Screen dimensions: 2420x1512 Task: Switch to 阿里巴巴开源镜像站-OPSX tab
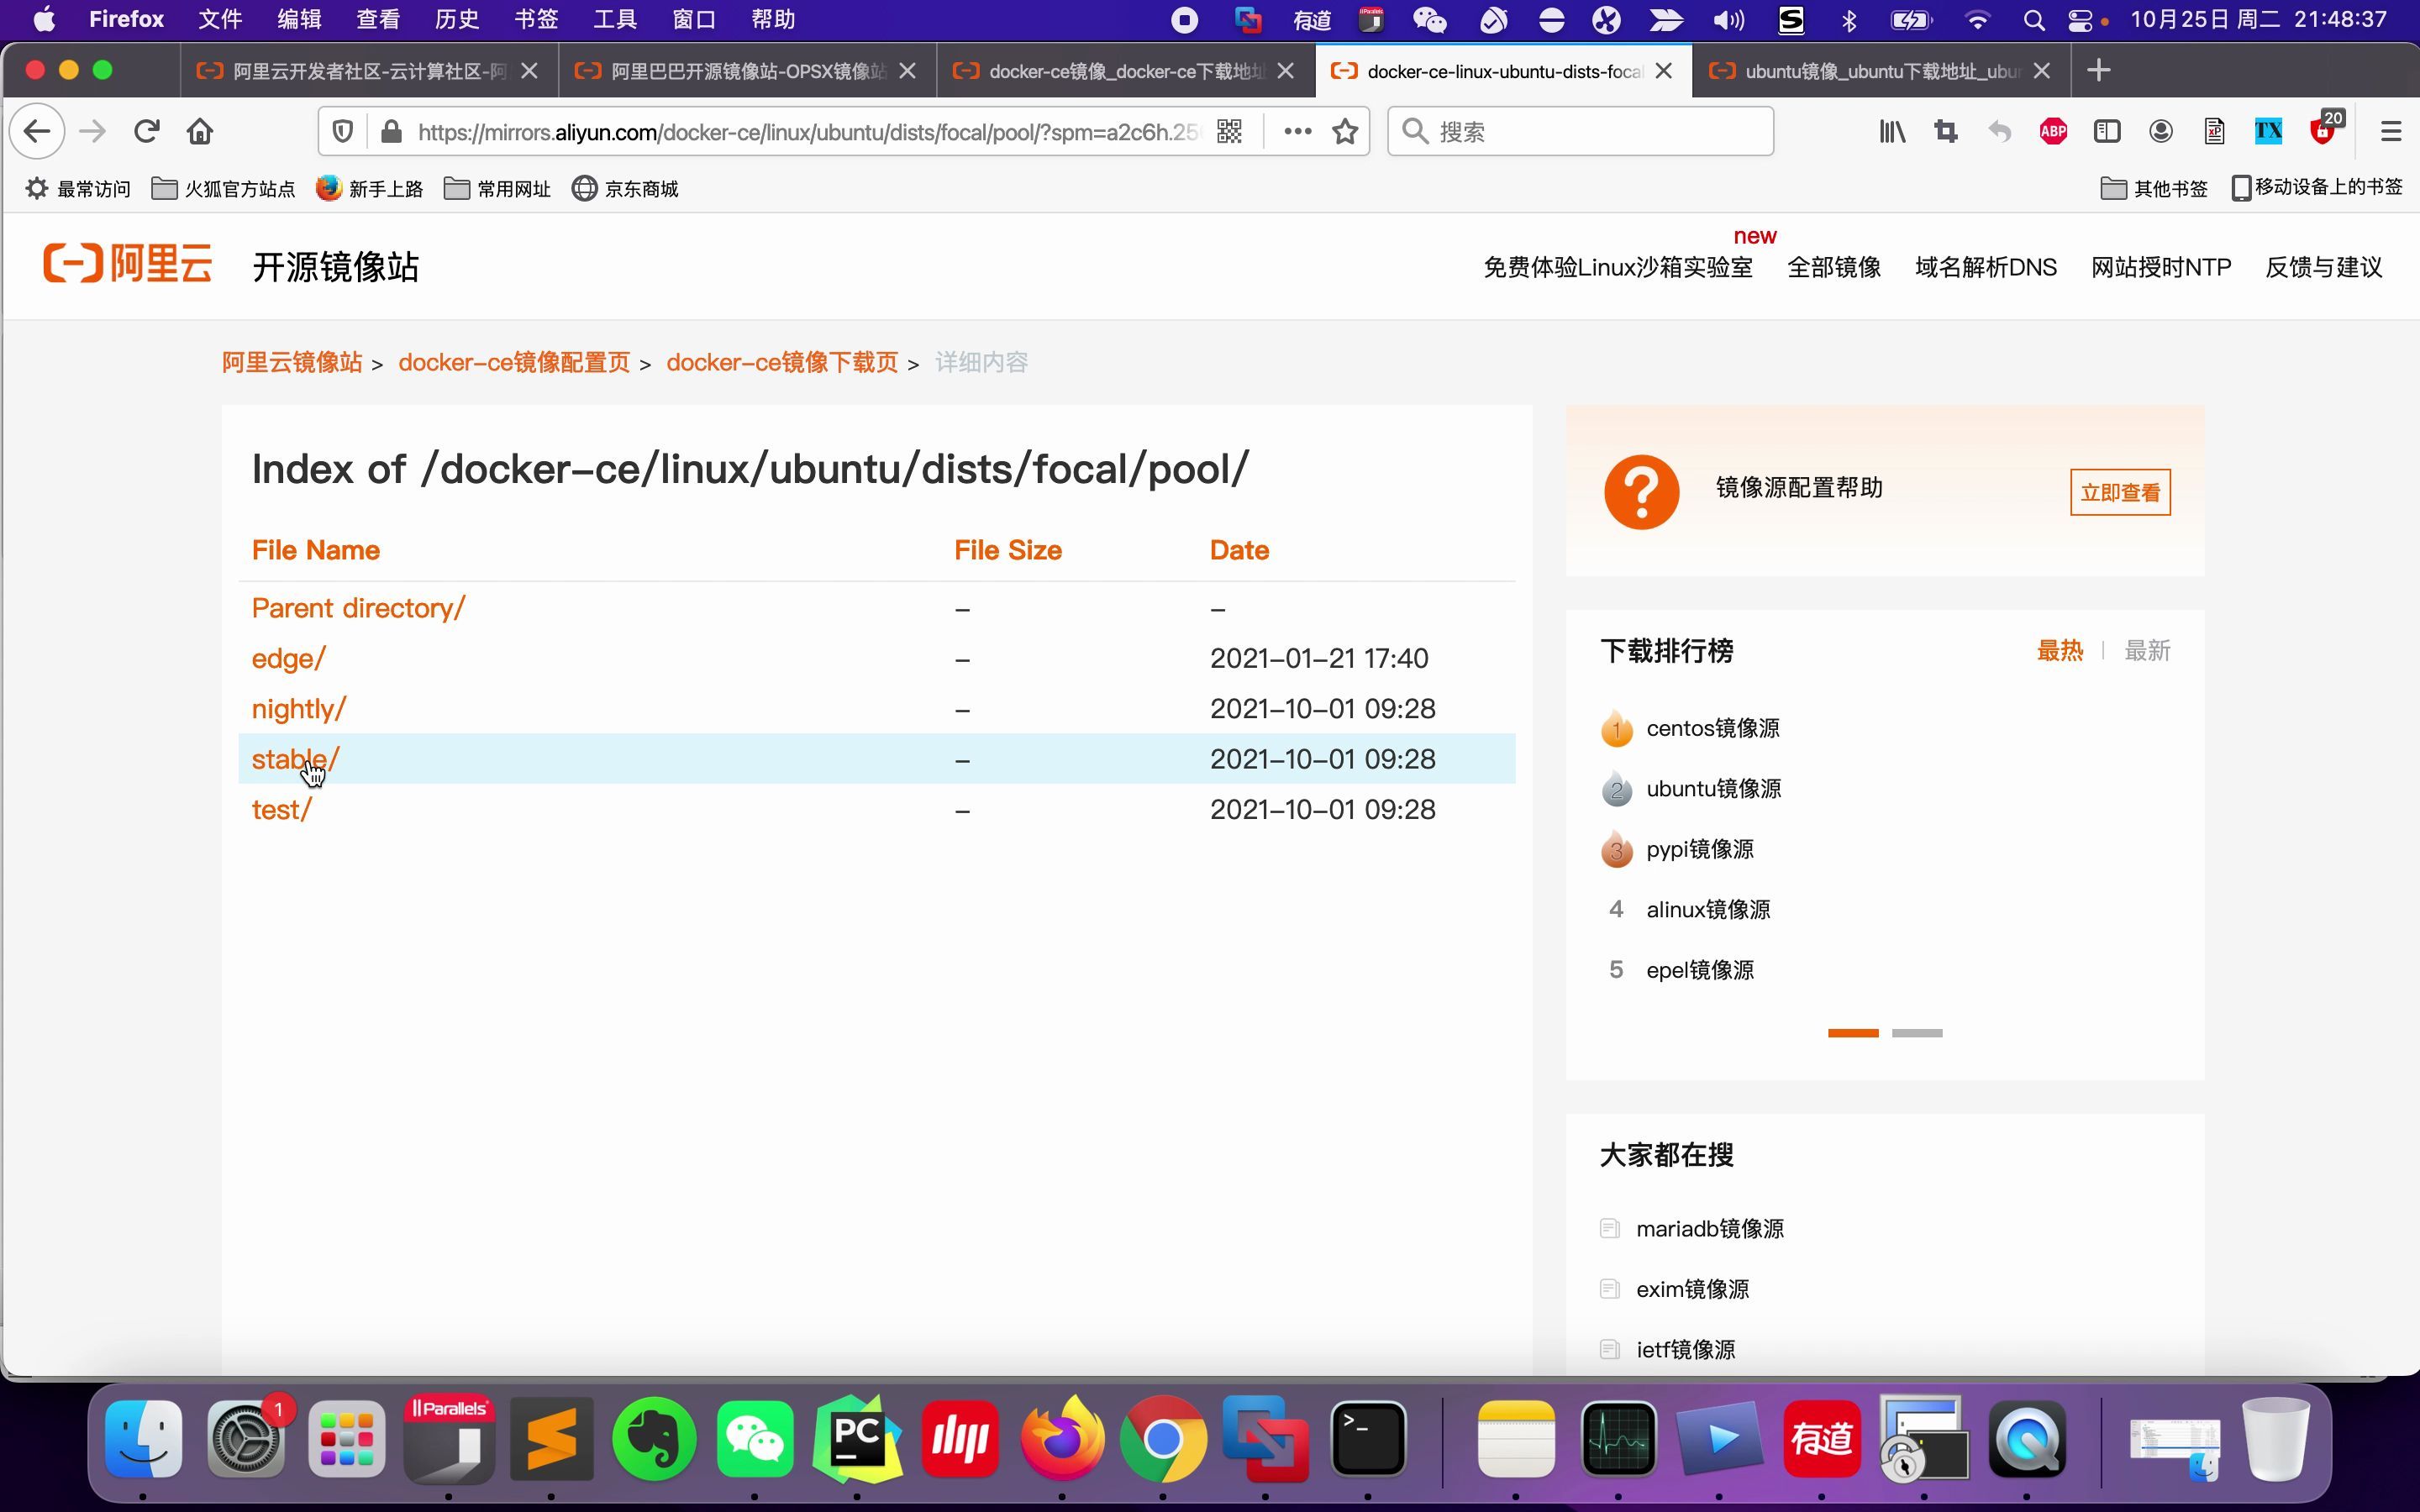(747, 71)
